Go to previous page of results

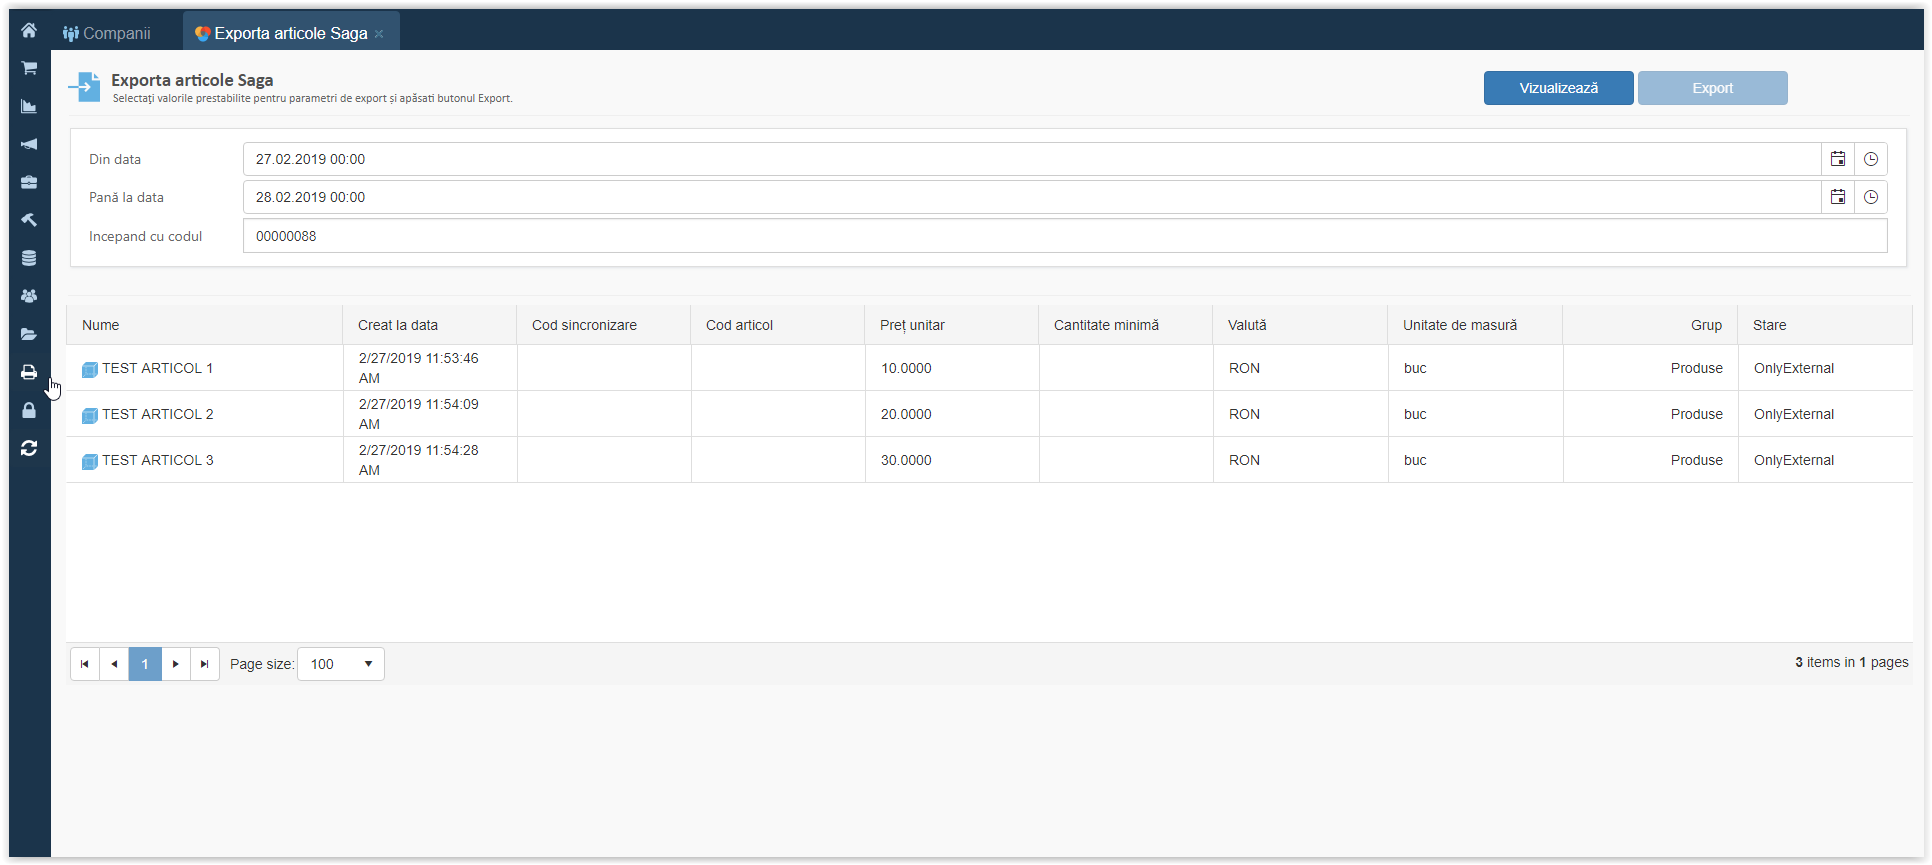[x=114, y=664]
